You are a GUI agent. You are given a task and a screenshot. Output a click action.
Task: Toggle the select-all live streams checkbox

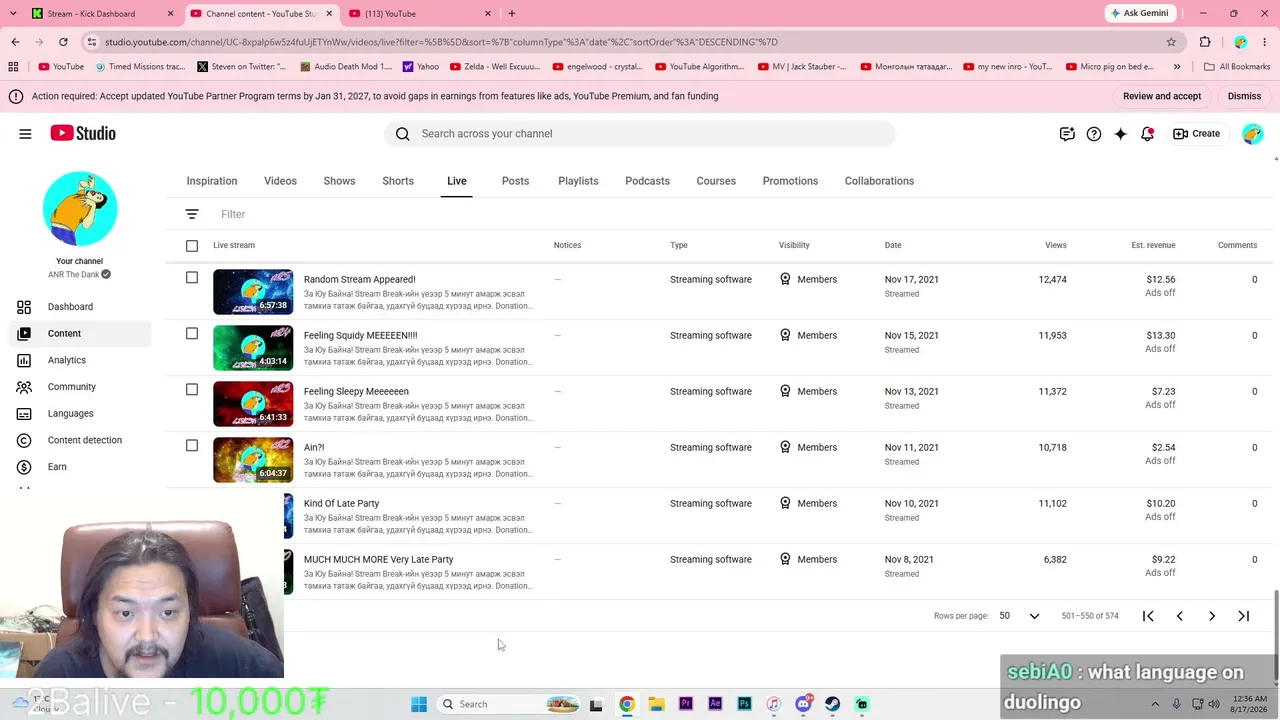(x=192, y=246)
